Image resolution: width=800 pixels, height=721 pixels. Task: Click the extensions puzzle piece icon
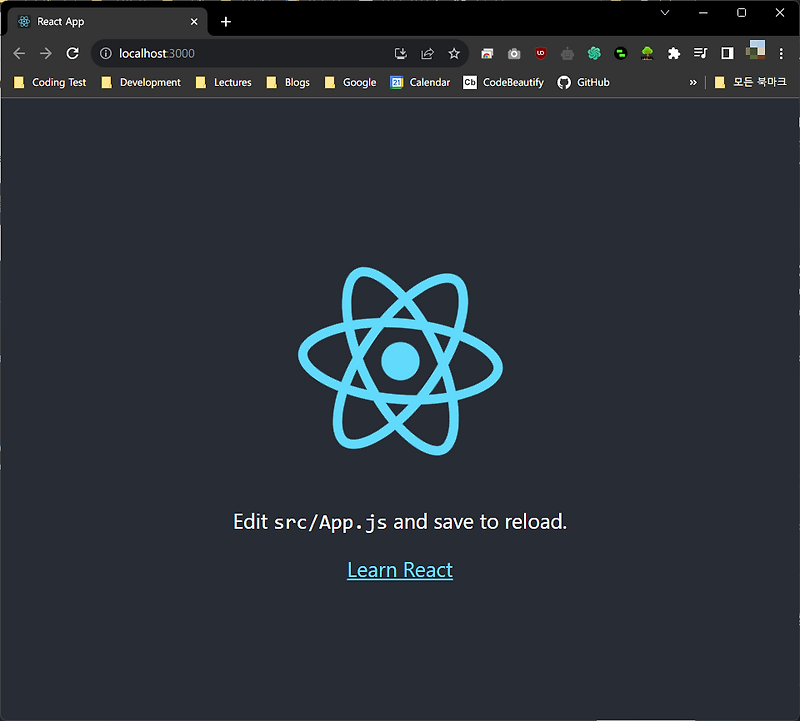point(673,53)
